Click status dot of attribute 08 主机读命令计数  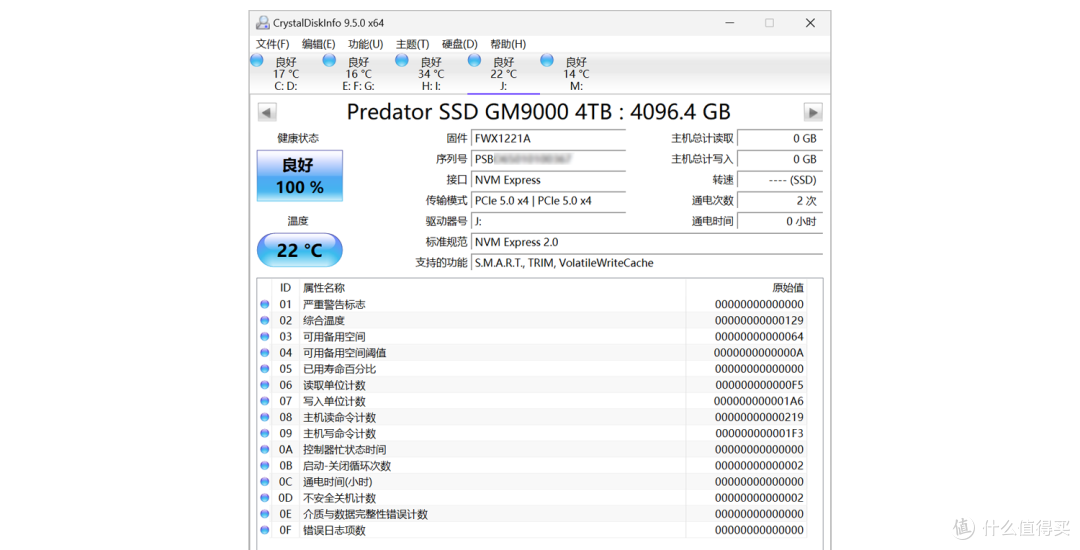(x=264, y=417)
